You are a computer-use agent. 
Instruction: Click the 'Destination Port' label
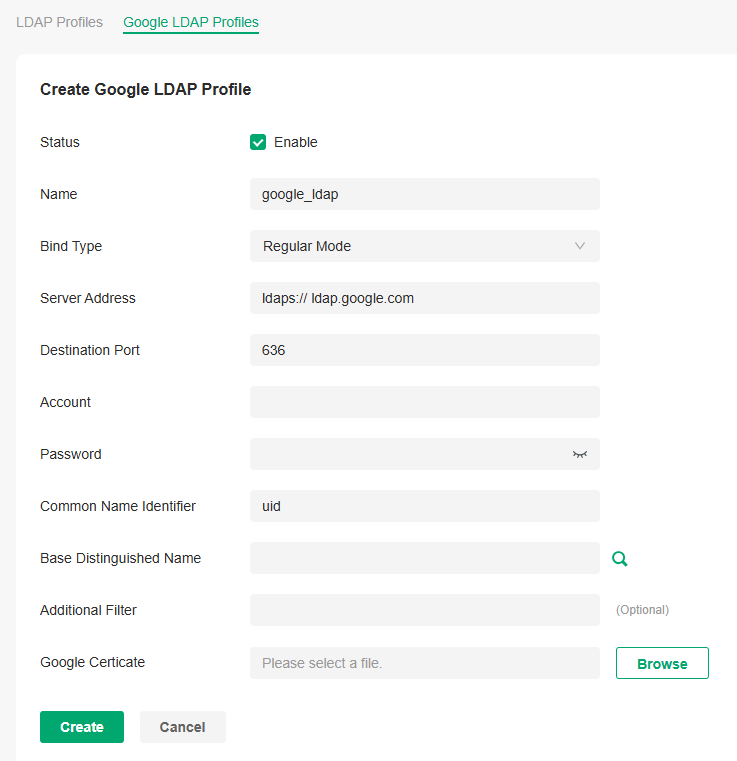coord(90,350)
